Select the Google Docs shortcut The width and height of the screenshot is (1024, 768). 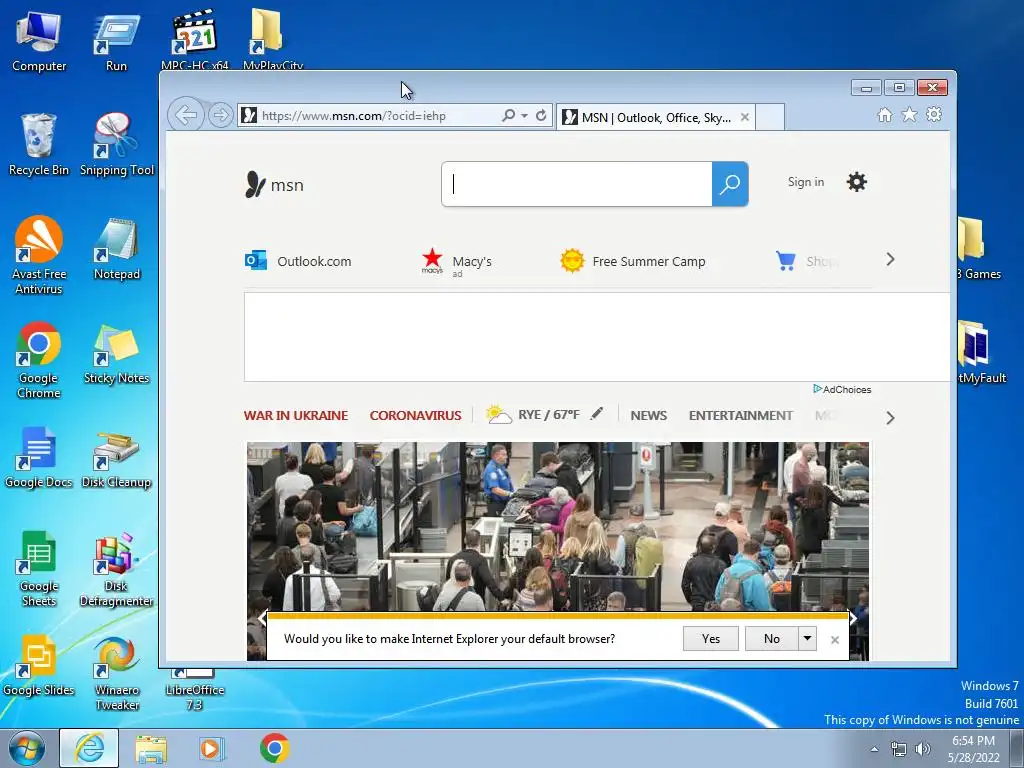point(39,457)
